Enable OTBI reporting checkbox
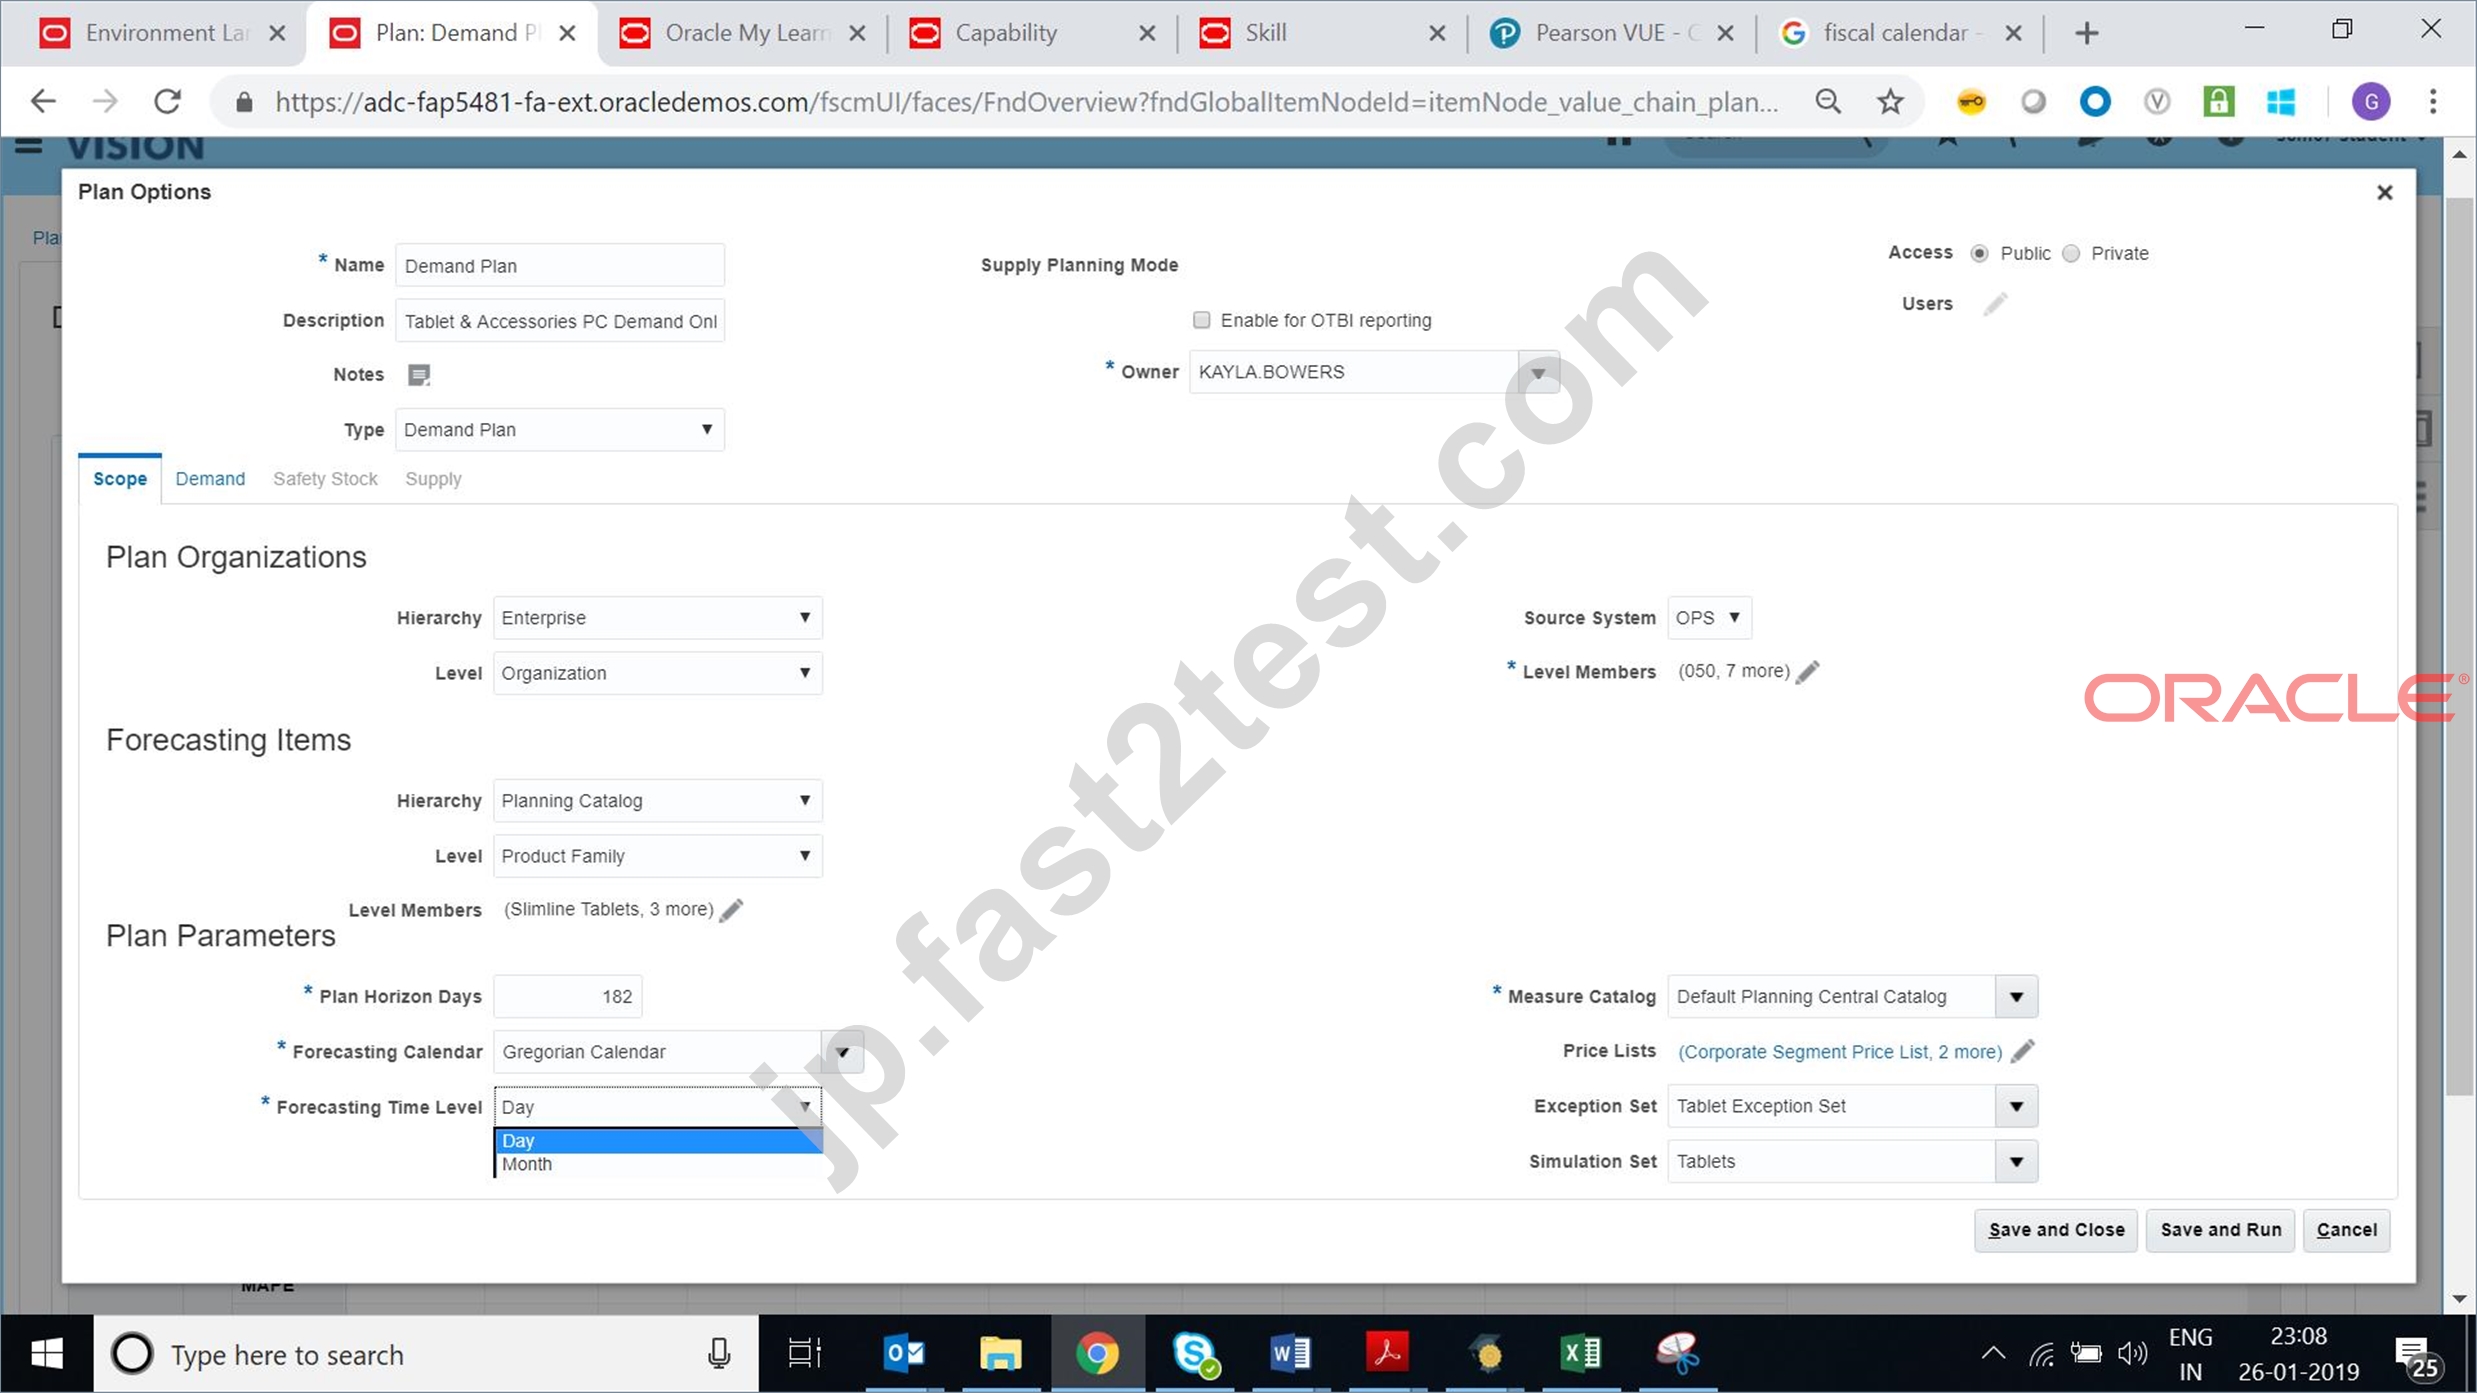This screenshot has width=2477, height=1393. pos(1201,320)
